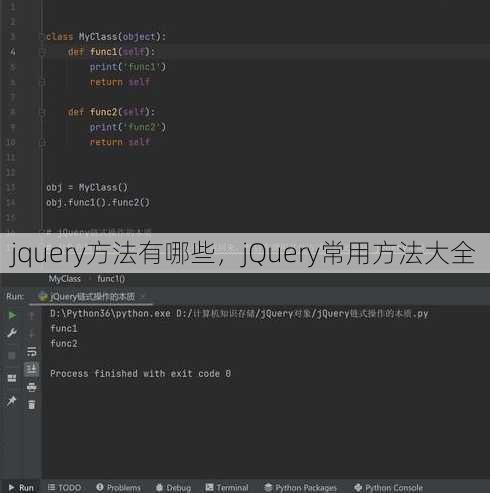Open the TODO tool window tab
Viewport: 490px width, 493px height.
[64, 487]
